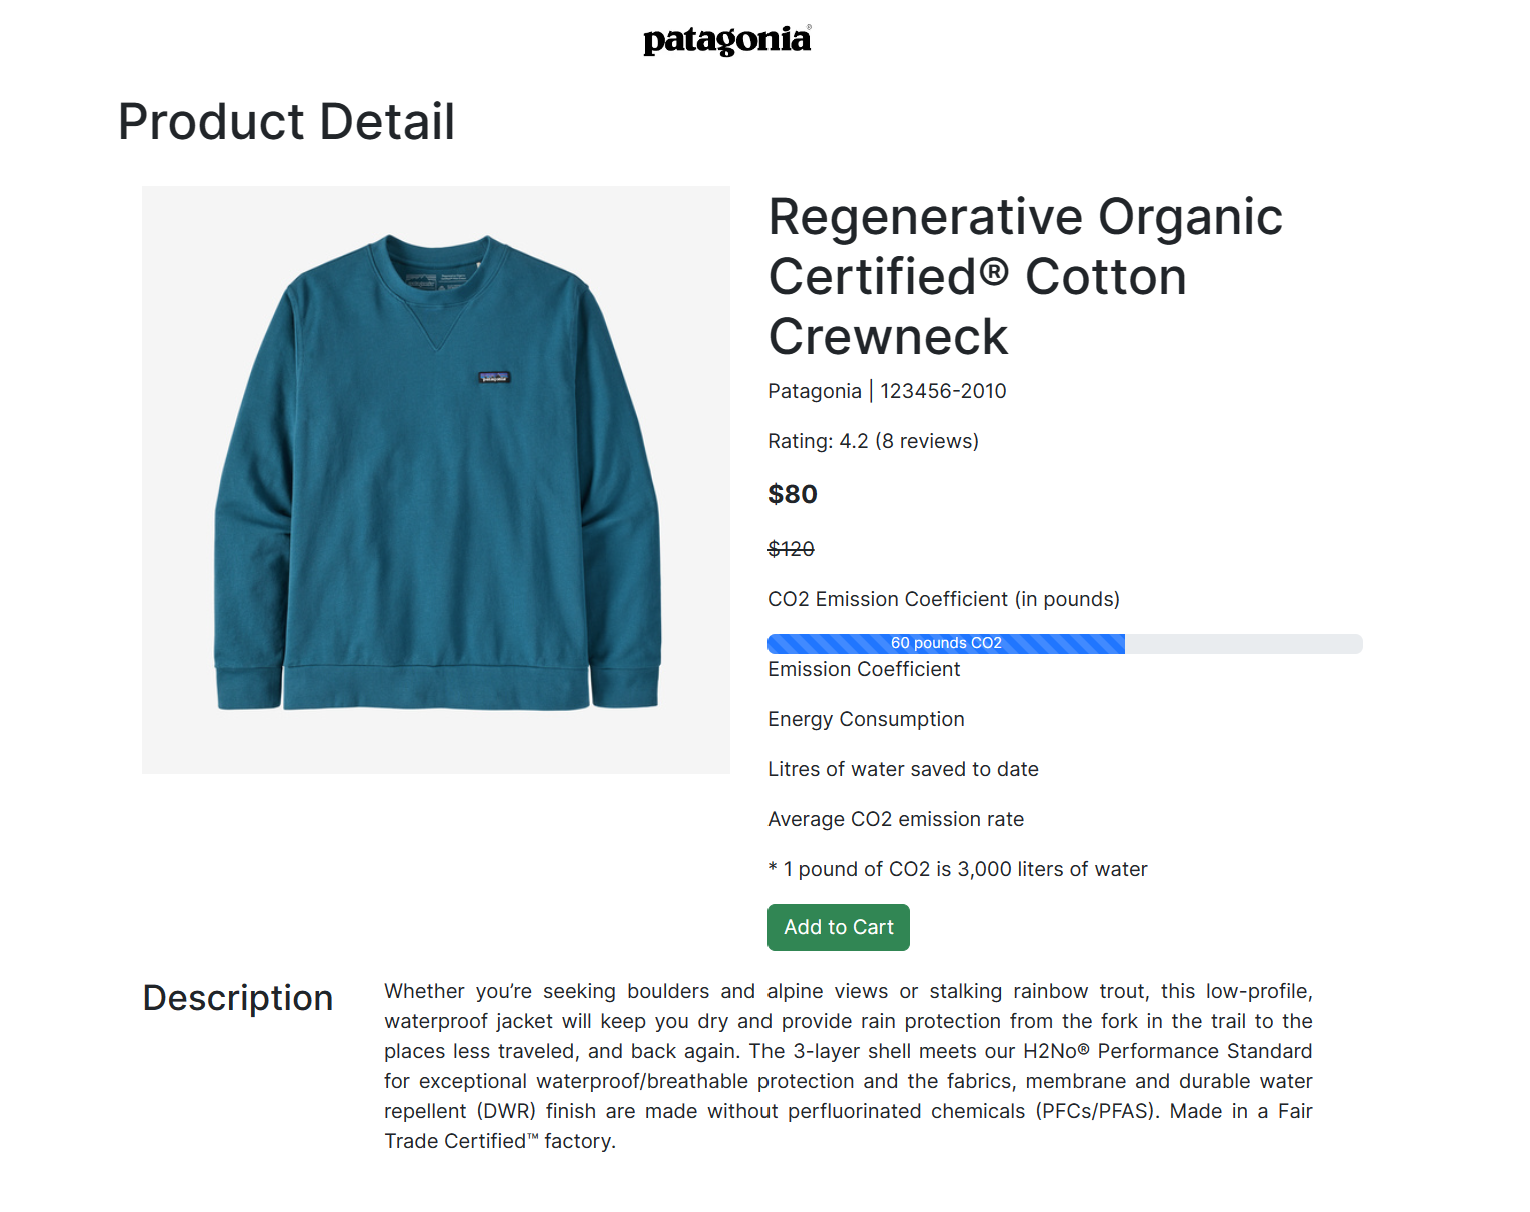Click the Product Detail page heading
Screen dimensions: 1530x1212
click(x=285, y=120)
